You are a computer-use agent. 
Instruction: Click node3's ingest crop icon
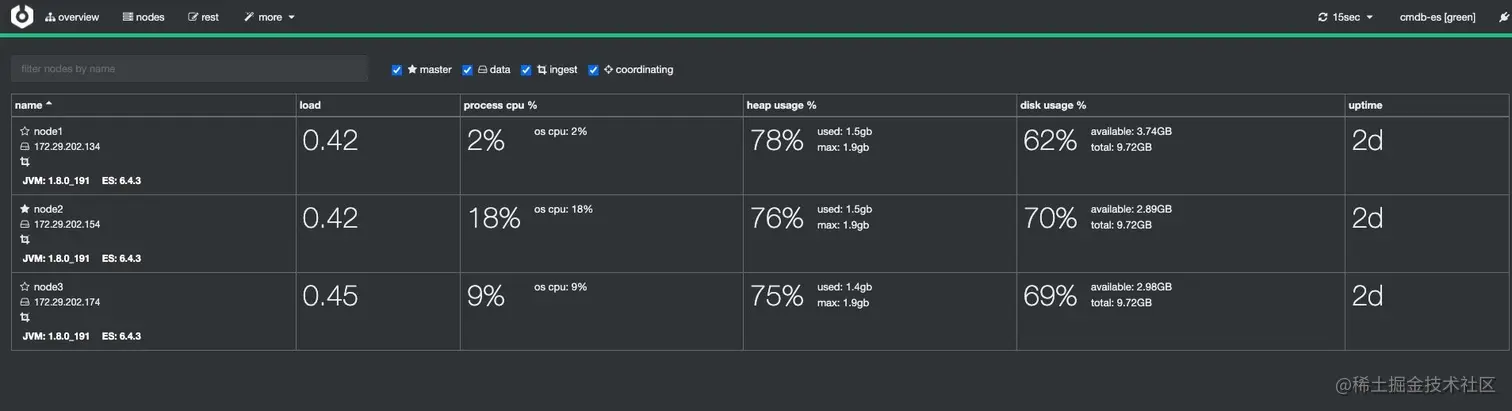[x=25, y=317]
